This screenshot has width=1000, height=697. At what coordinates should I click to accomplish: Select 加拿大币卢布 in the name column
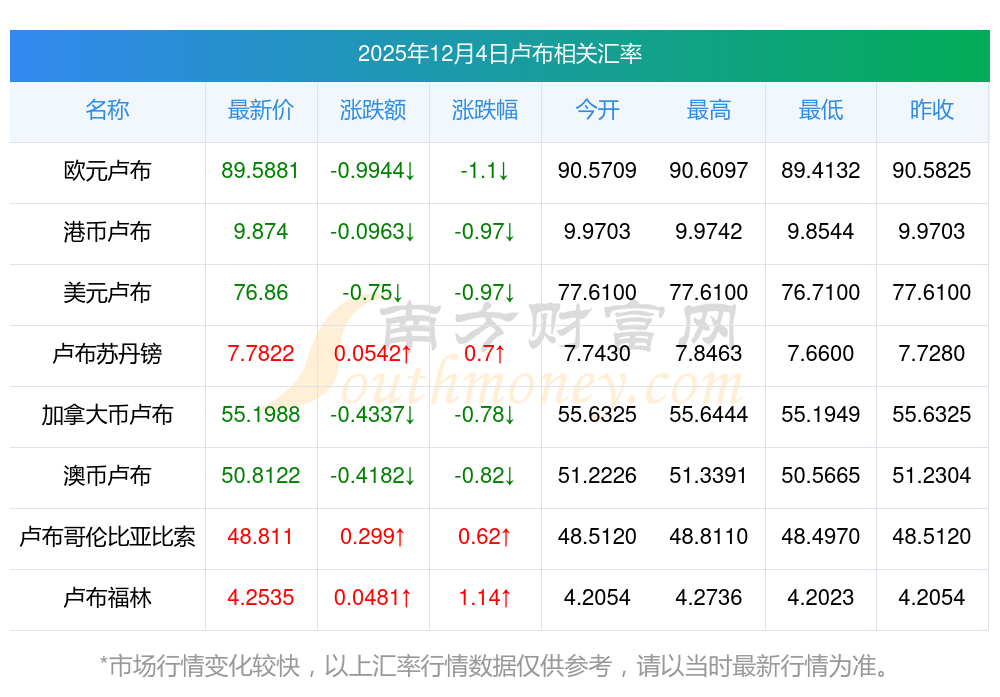tap(107, 415)
